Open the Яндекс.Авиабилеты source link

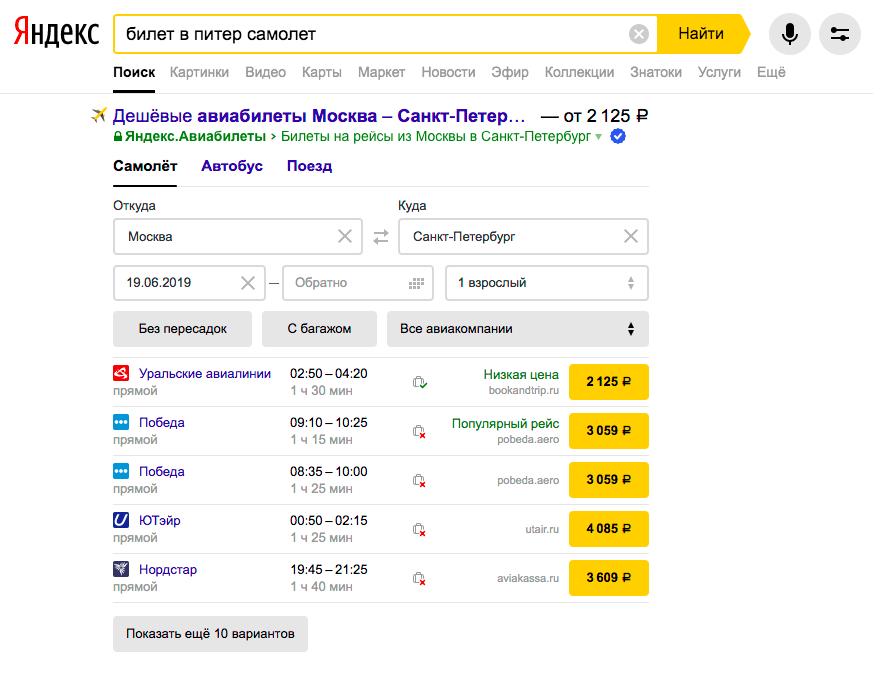click(195, 136)
